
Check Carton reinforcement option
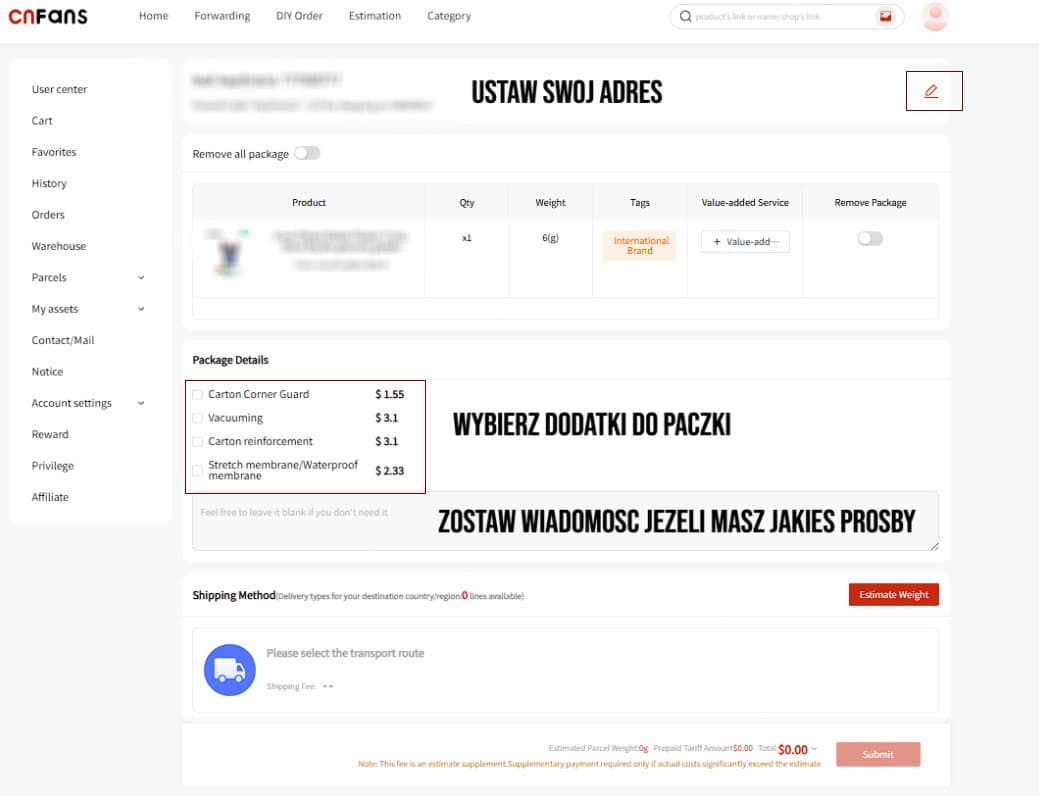197,441
